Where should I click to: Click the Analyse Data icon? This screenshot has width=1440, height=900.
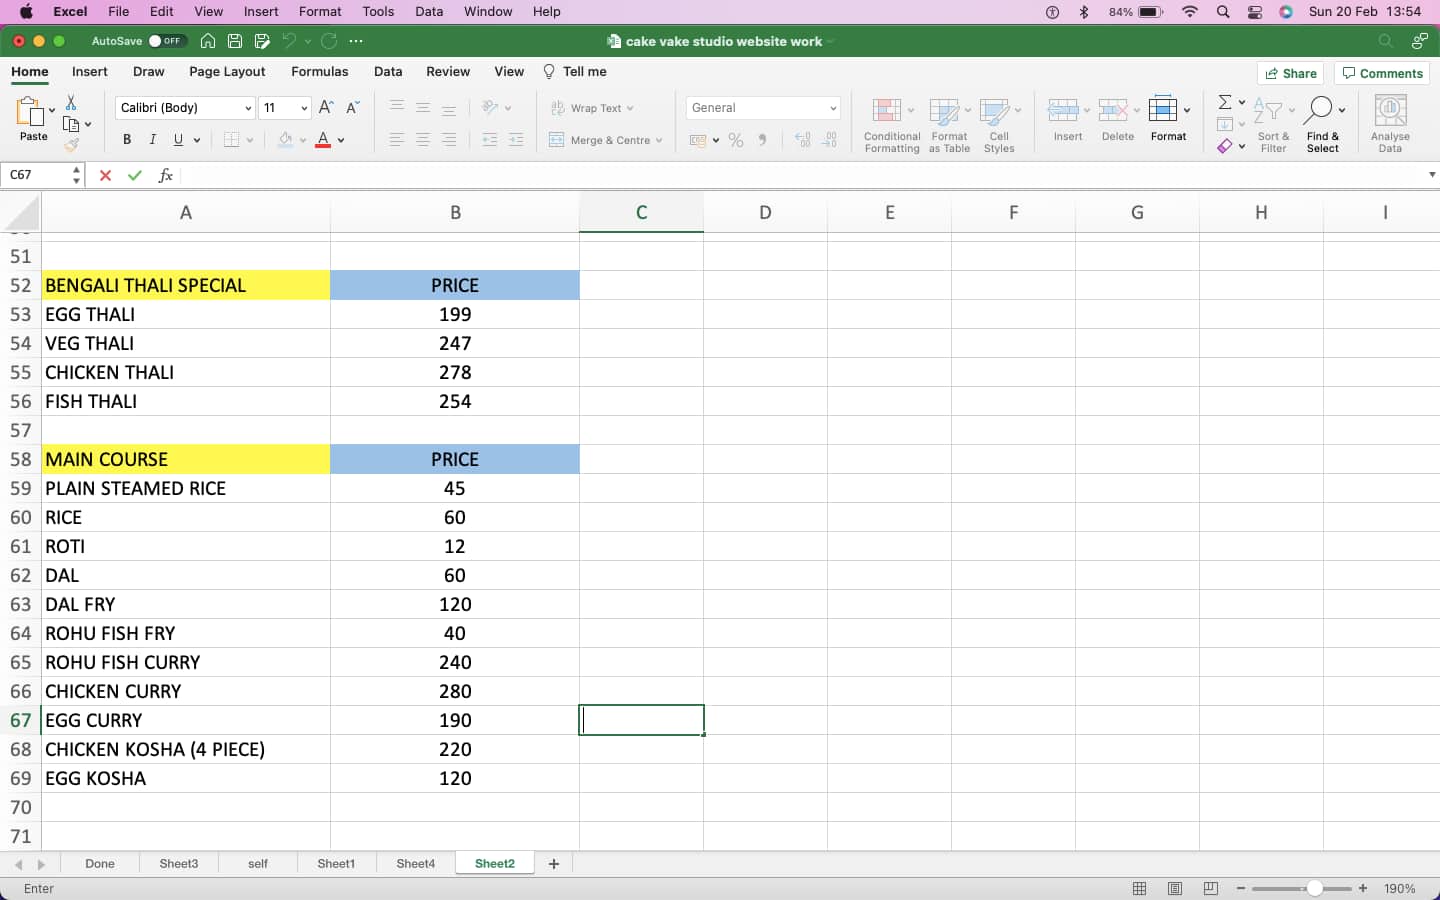pos(1390,110)
